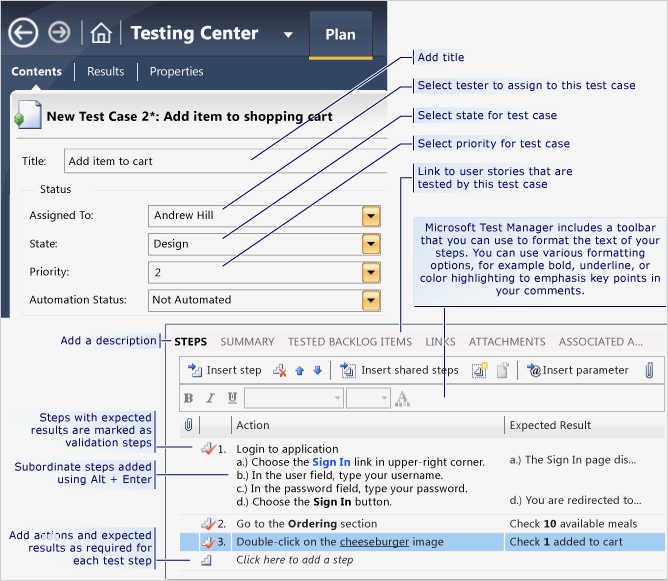Viewport: 668px width, 581px height.
Task: Click the open shared steps icon
Action: point(503,370)
